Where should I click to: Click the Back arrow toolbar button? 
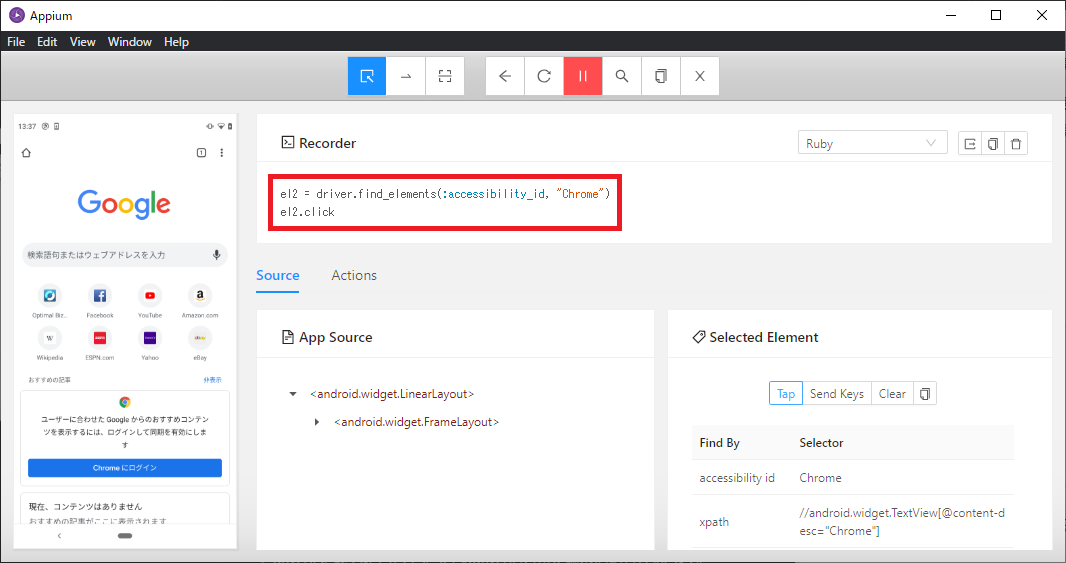(x=505, y=76)
